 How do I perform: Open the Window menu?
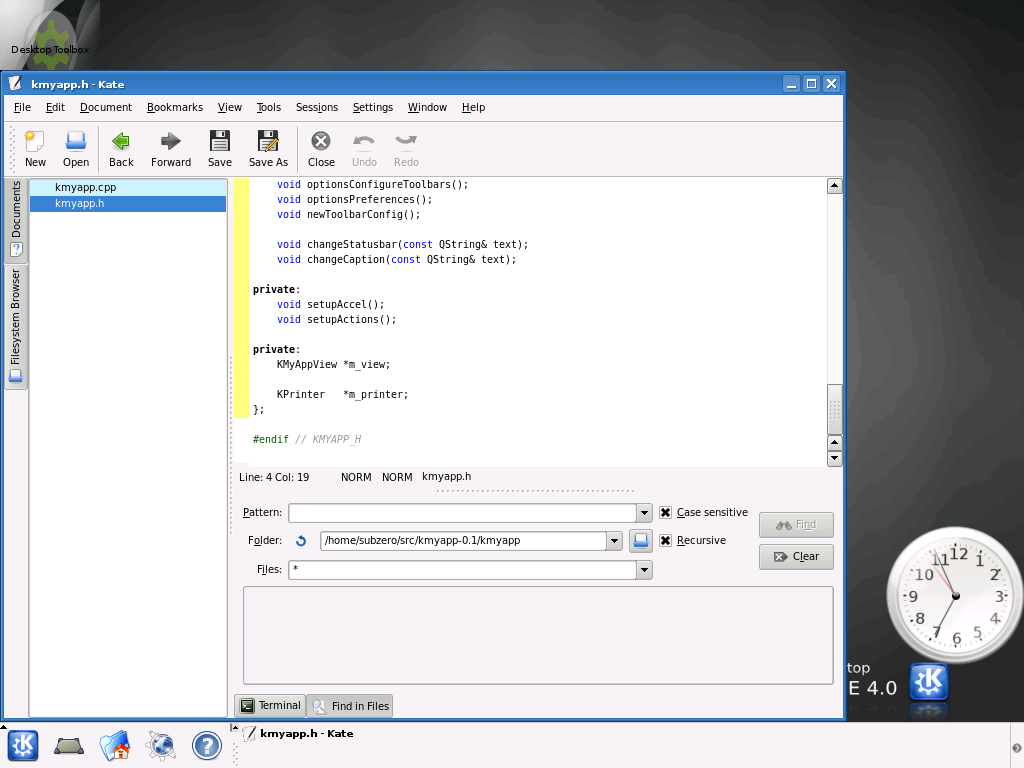coord(427,107)
